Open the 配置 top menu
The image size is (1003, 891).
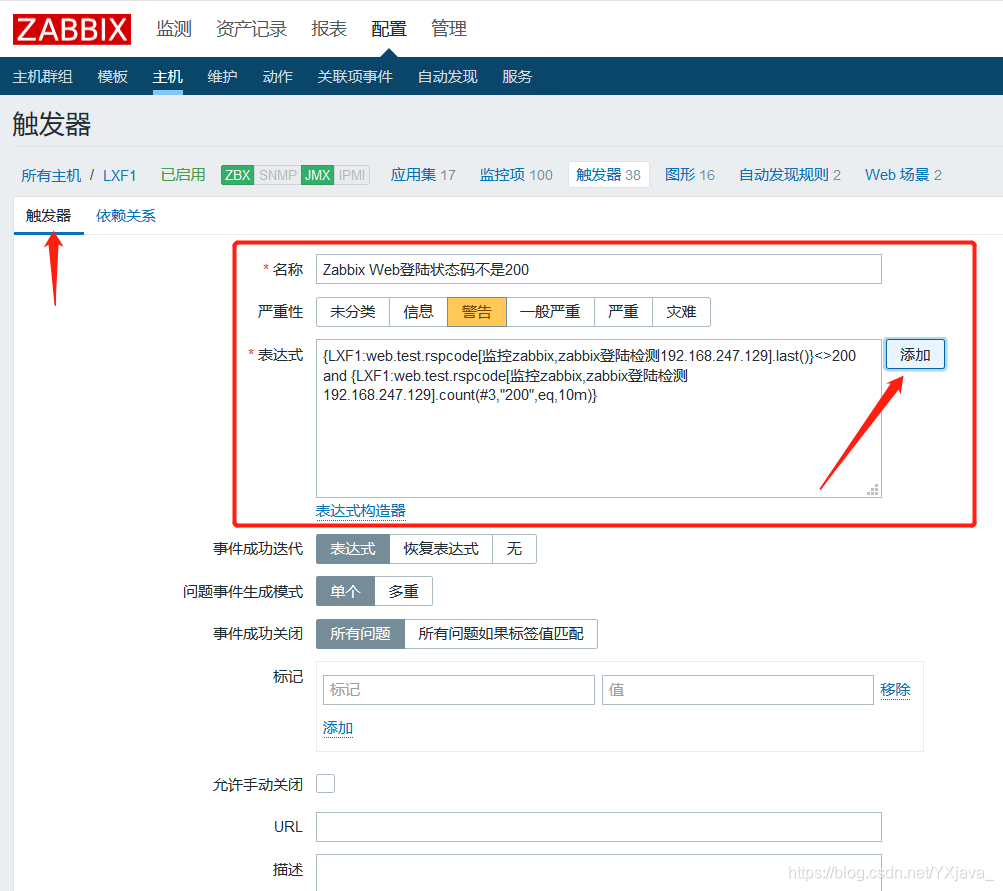click(x=389, y=29)
